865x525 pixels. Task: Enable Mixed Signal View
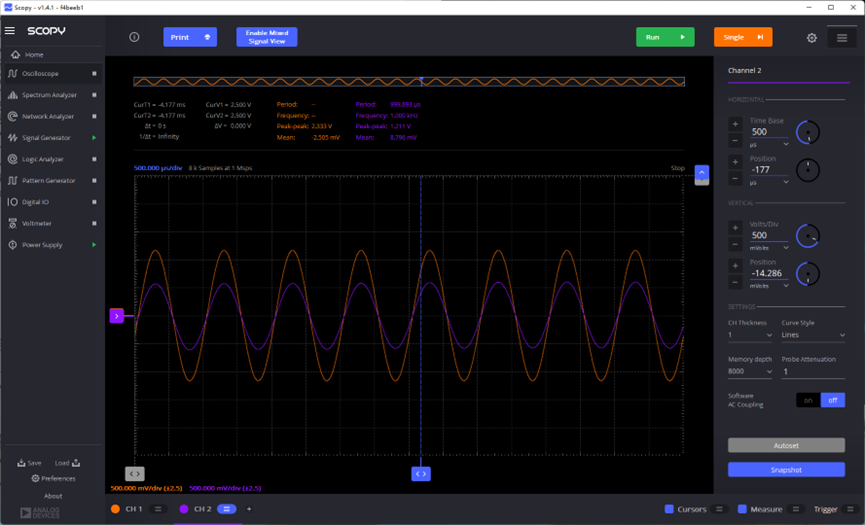coord(266,37)
